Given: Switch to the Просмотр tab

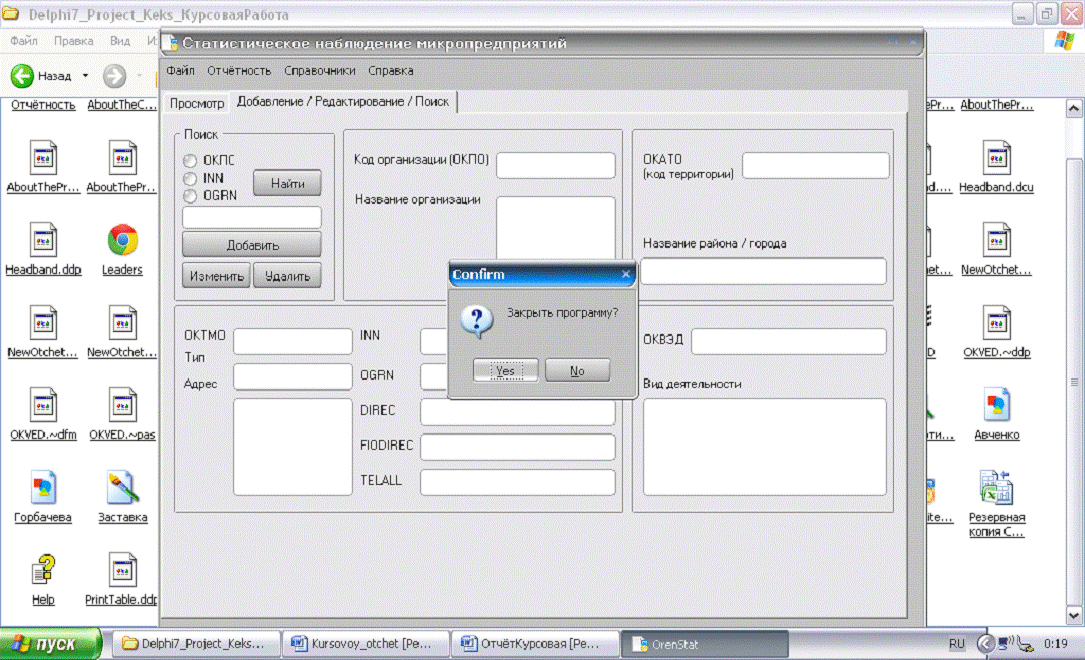Looking at the screenshot, I should [x=197, y=103].
